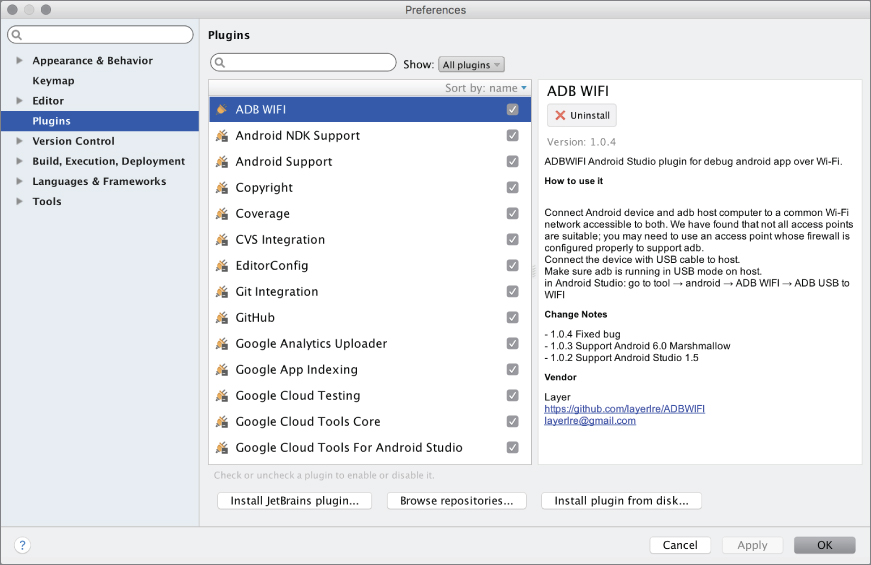Click the Google Cloud Tools Core plugin icon
871x565 pixels.
coord(222,422)
